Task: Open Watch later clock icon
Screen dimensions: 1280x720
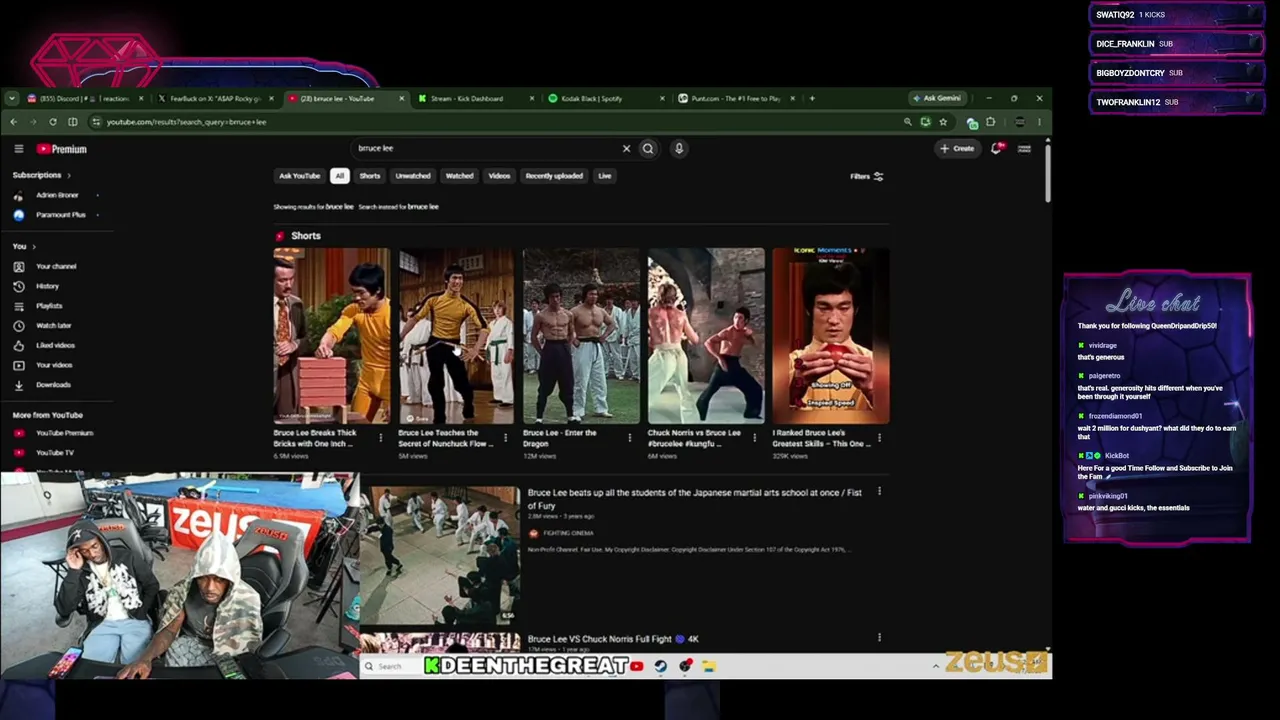Action: click(19, 325)
